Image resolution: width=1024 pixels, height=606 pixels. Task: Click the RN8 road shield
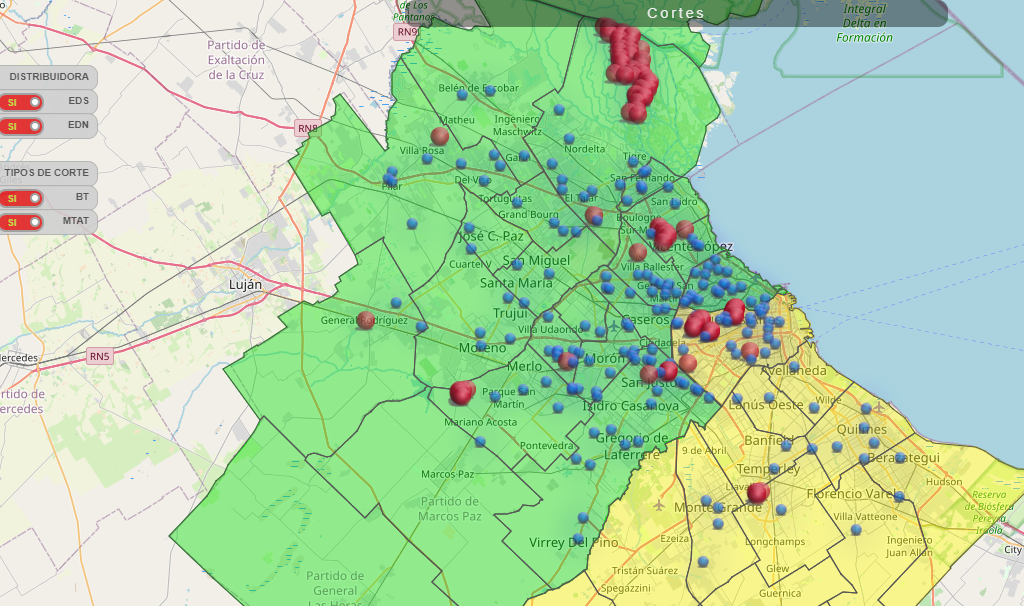coord(307,128)
